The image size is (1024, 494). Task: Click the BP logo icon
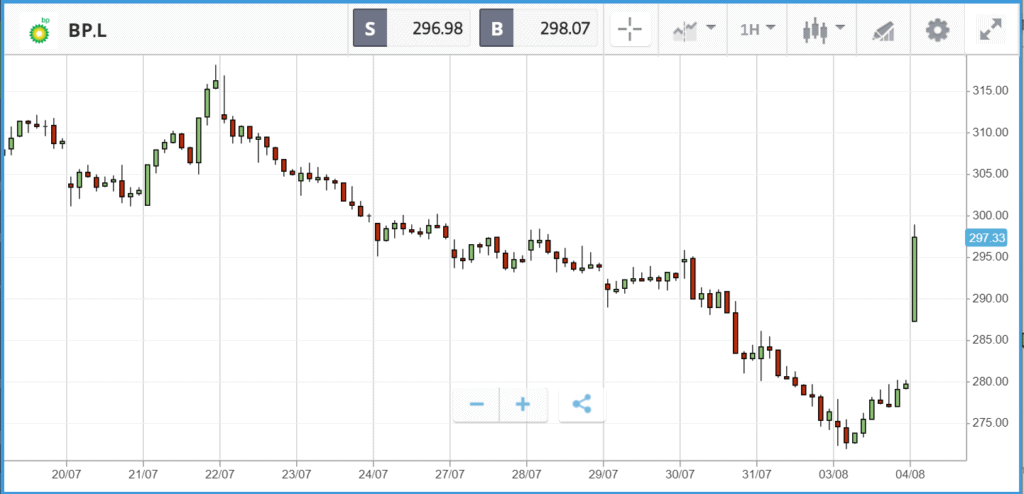coord(39,29)
